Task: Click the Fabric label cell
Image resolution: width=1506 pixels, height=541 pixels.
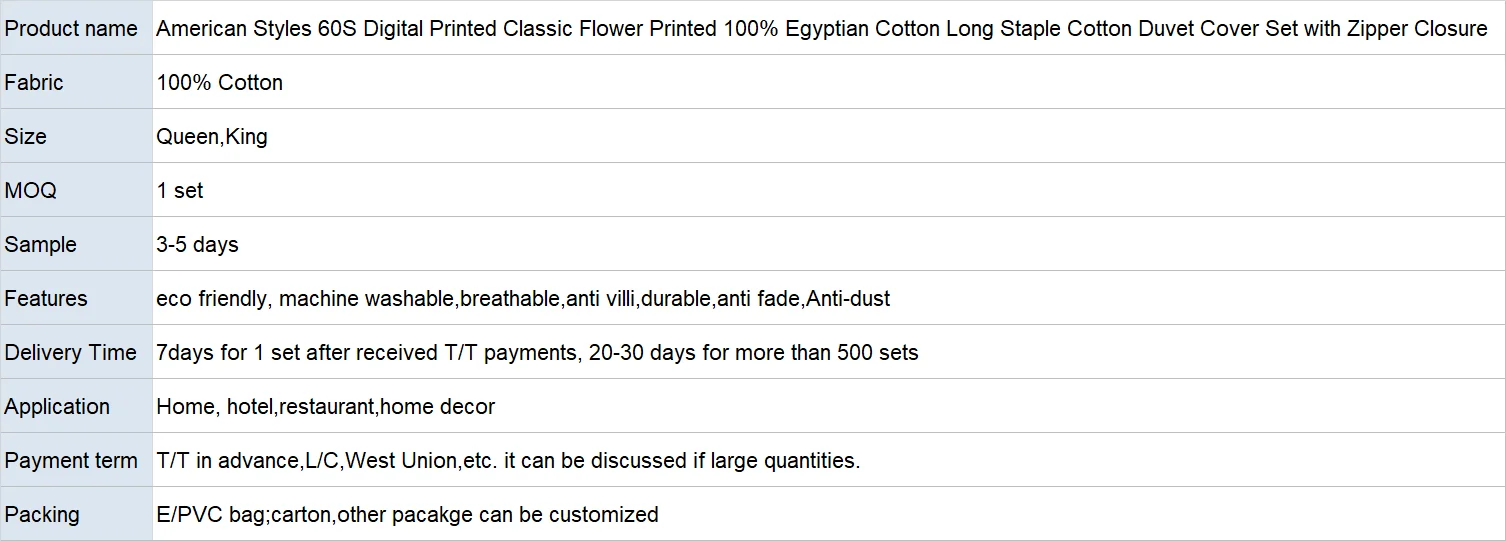Action: pos(34,83)
